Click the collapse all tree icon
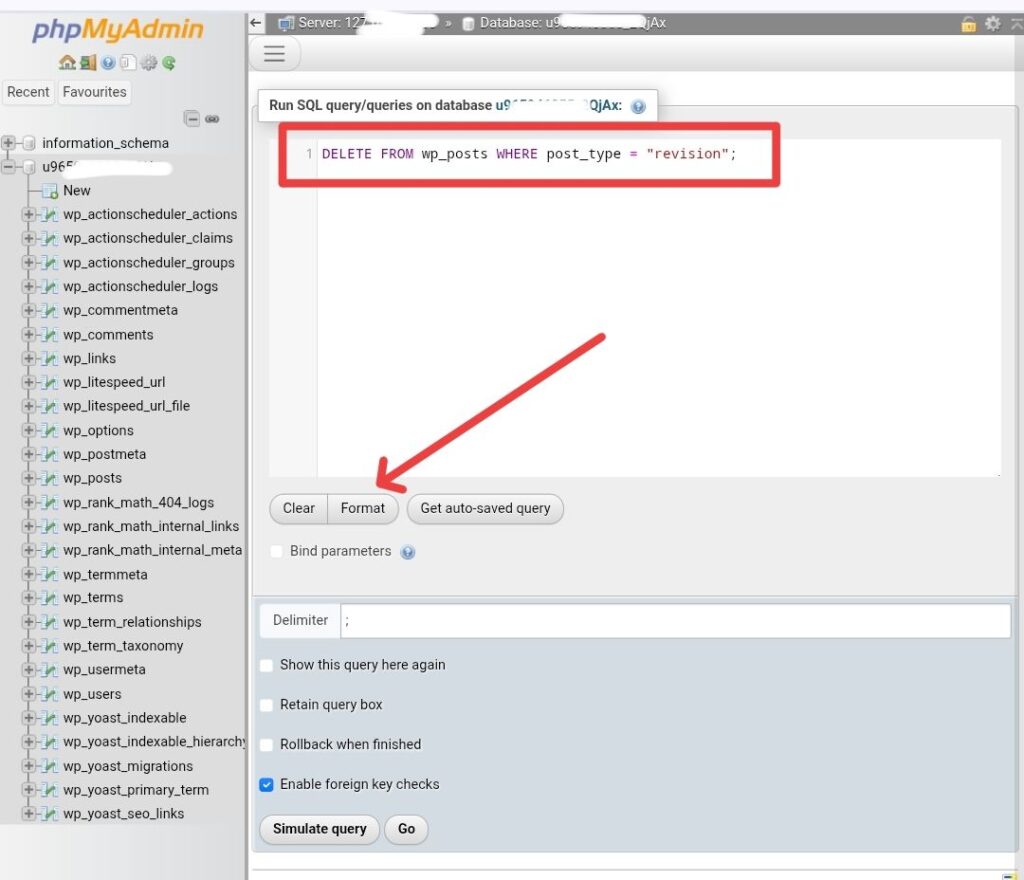 coord(192,118)
